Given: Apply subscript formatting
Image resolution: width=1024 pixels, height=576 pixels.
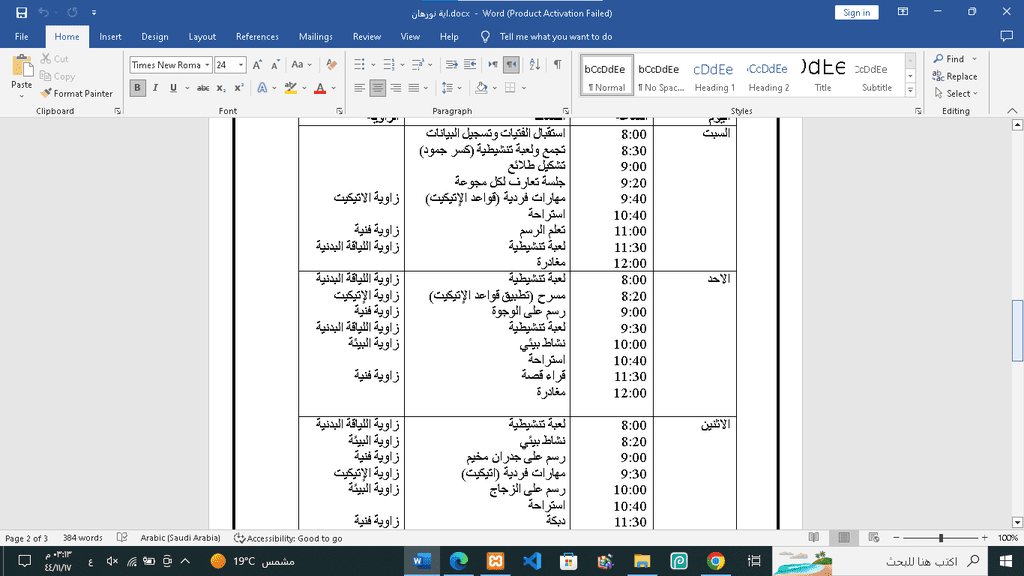Looking at the screenshot, I should coord(221,88).
